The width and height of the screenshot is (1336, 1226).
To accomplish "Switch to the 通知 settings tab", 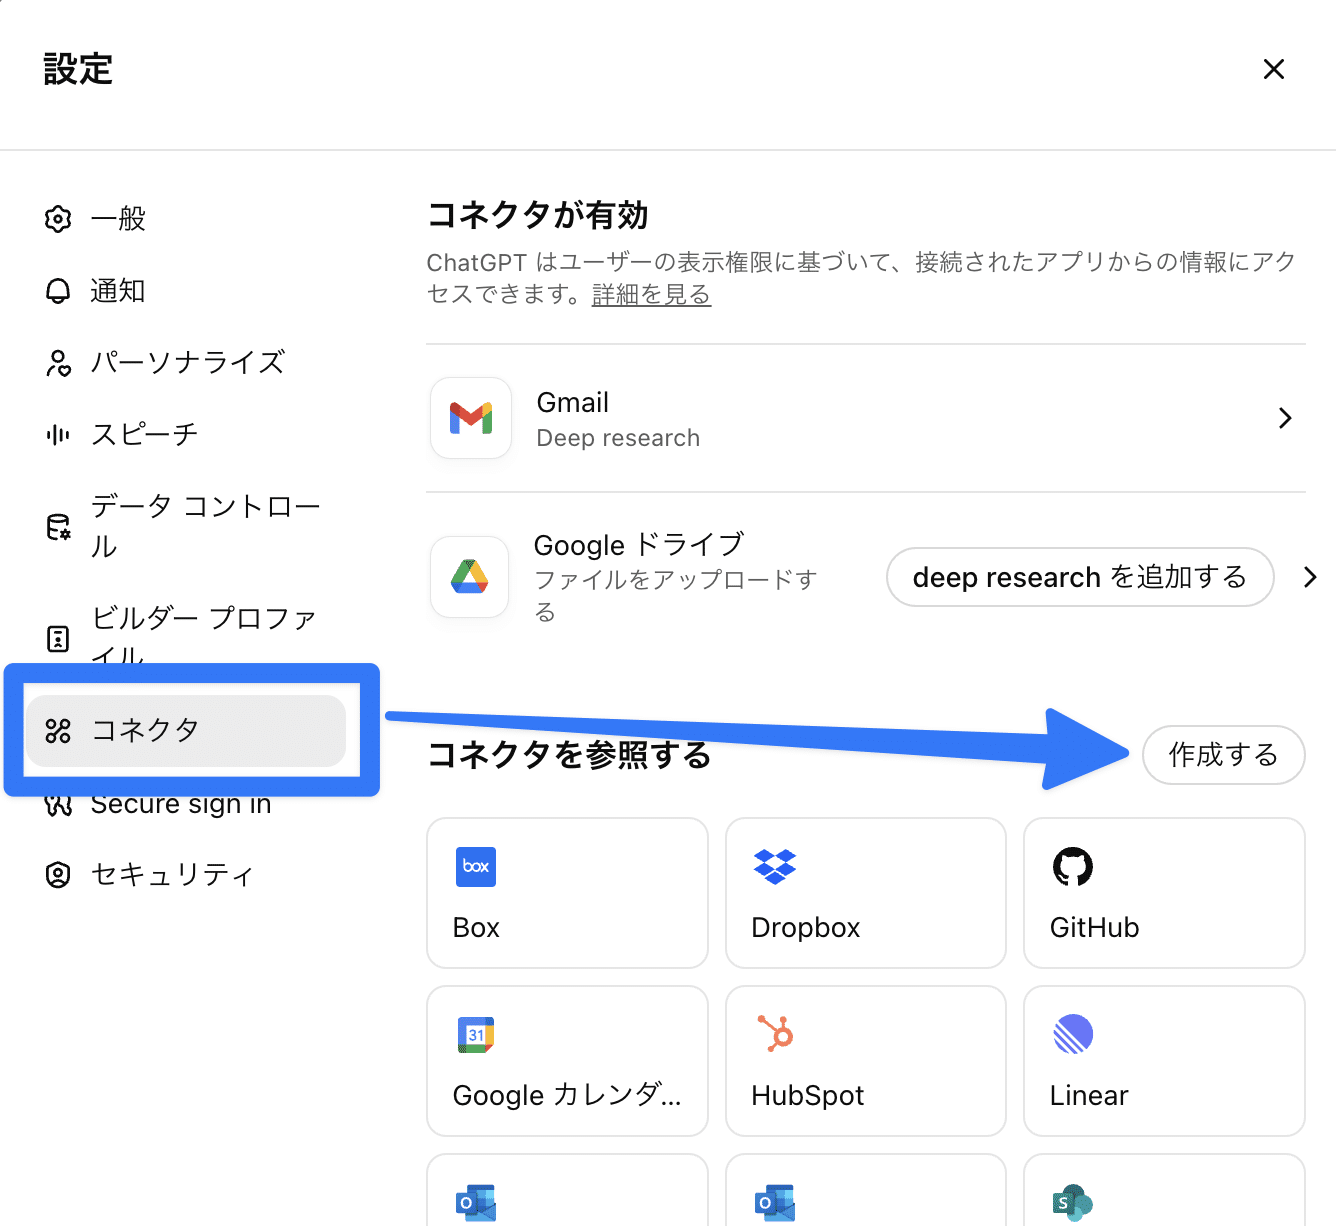I will tap(118, 291).
